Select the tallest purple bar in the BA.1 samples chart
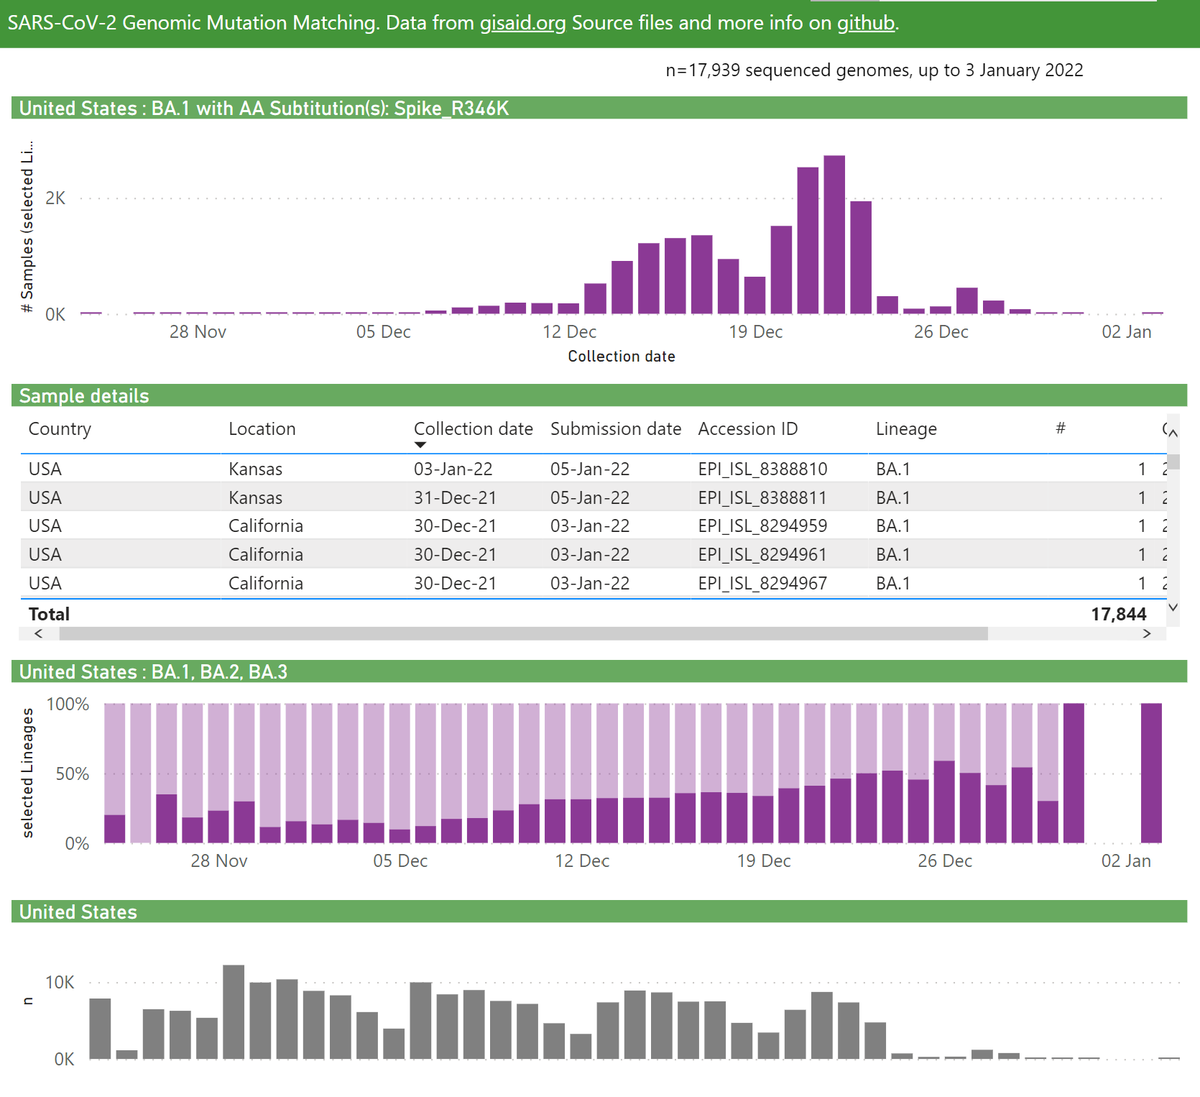 [x=834, y=235]
